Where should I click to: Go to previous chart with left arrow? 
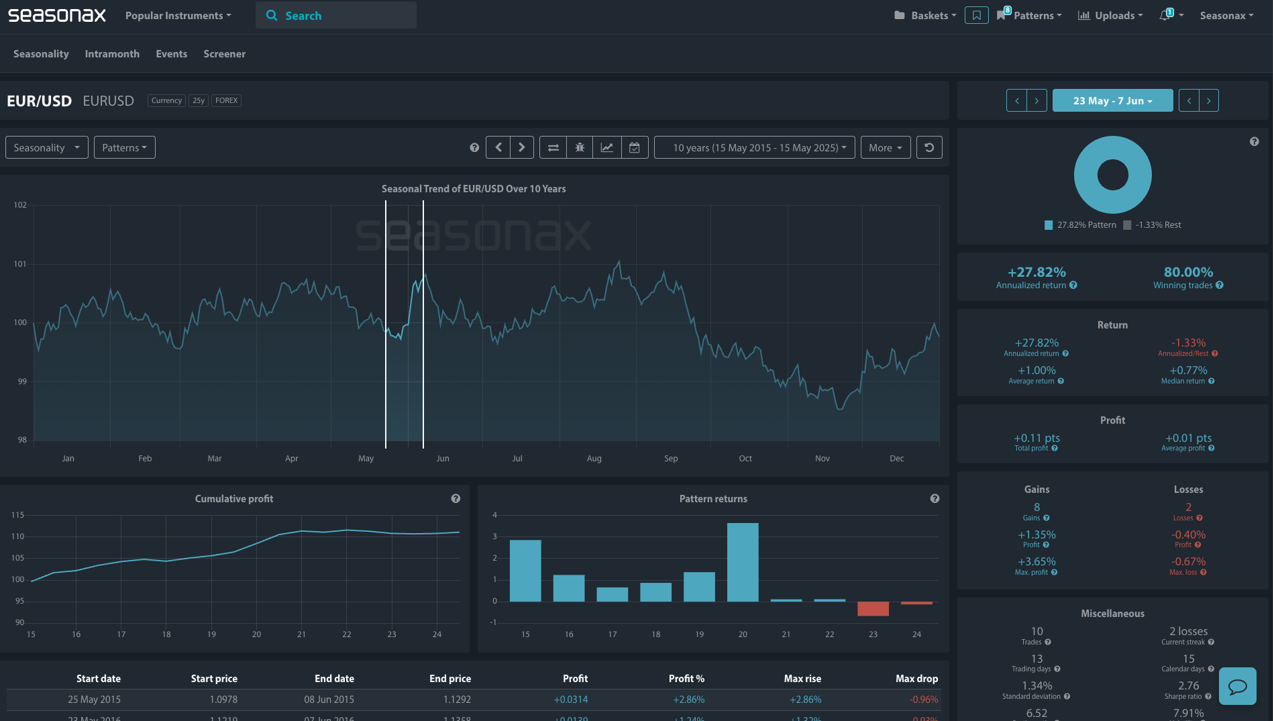[x=498, y=147]
